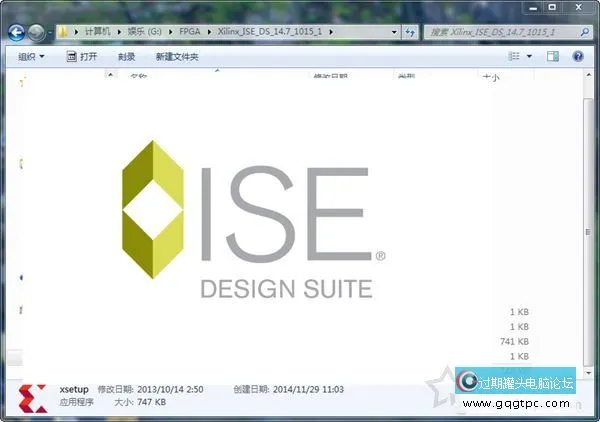
Task: Expand the arrow after 计算机 in path
Action: [119, 32]
